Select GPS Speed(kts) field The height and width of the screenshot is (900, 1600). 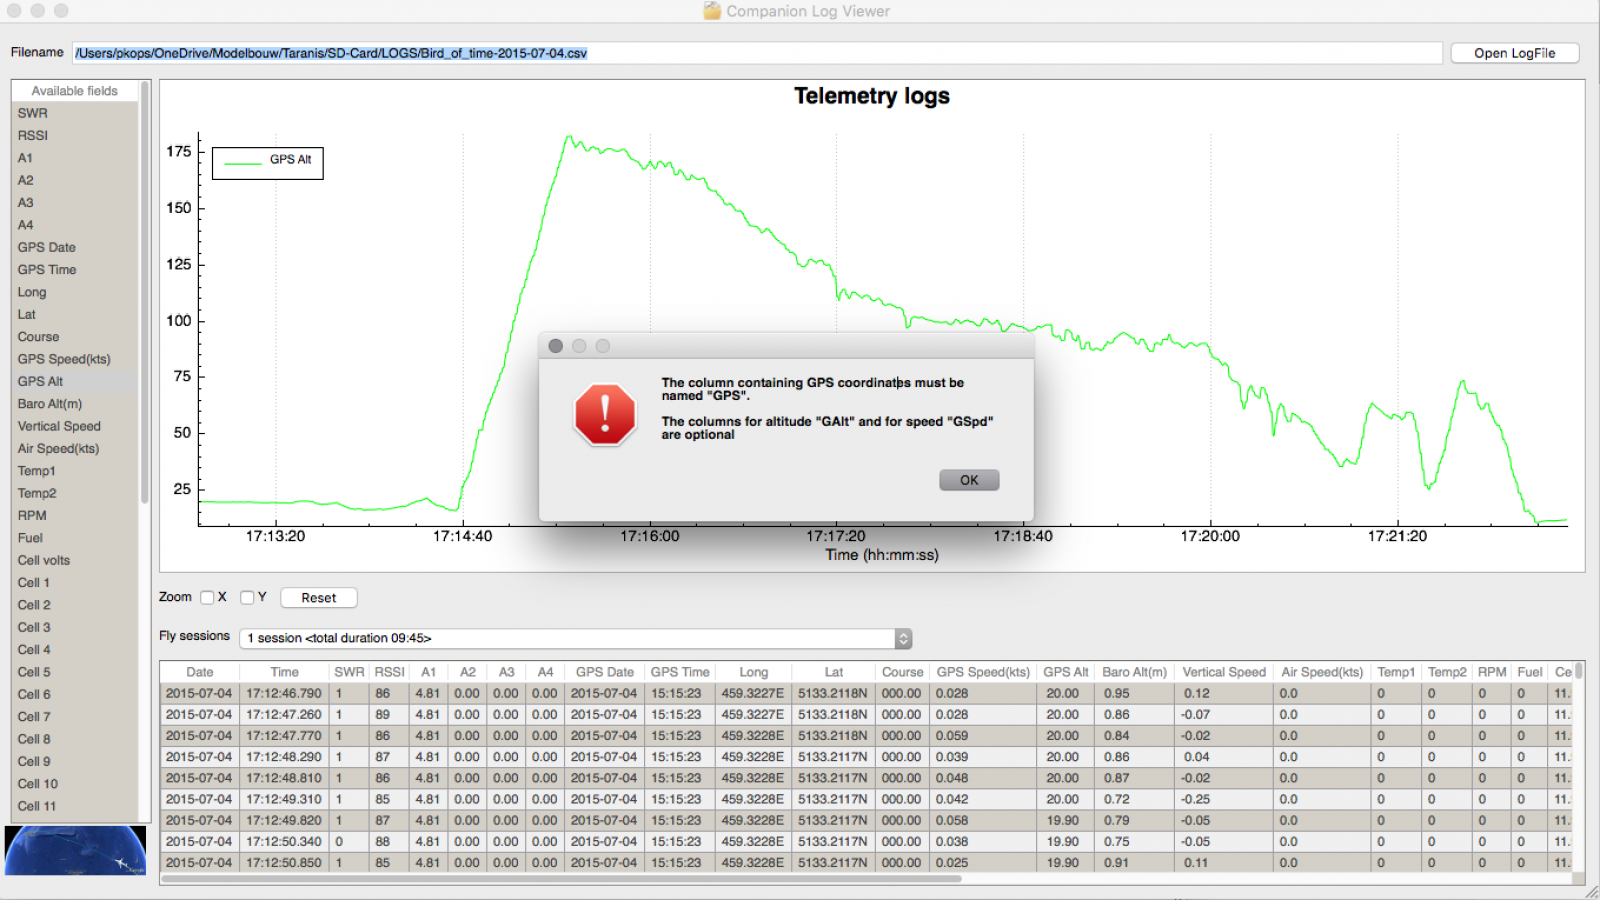coord(75,359)
